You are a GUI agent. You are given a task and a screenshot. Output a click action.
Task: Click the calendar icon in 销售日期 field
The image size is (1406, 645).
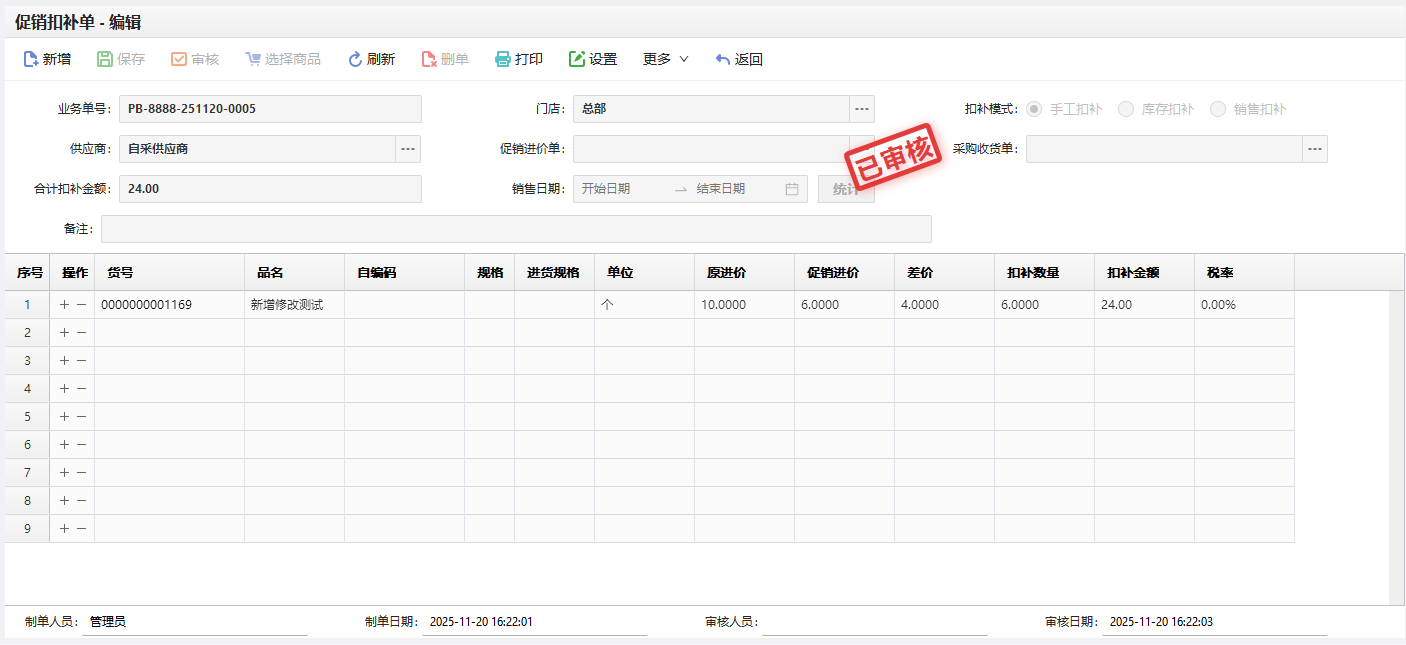(x=791, y=189)
